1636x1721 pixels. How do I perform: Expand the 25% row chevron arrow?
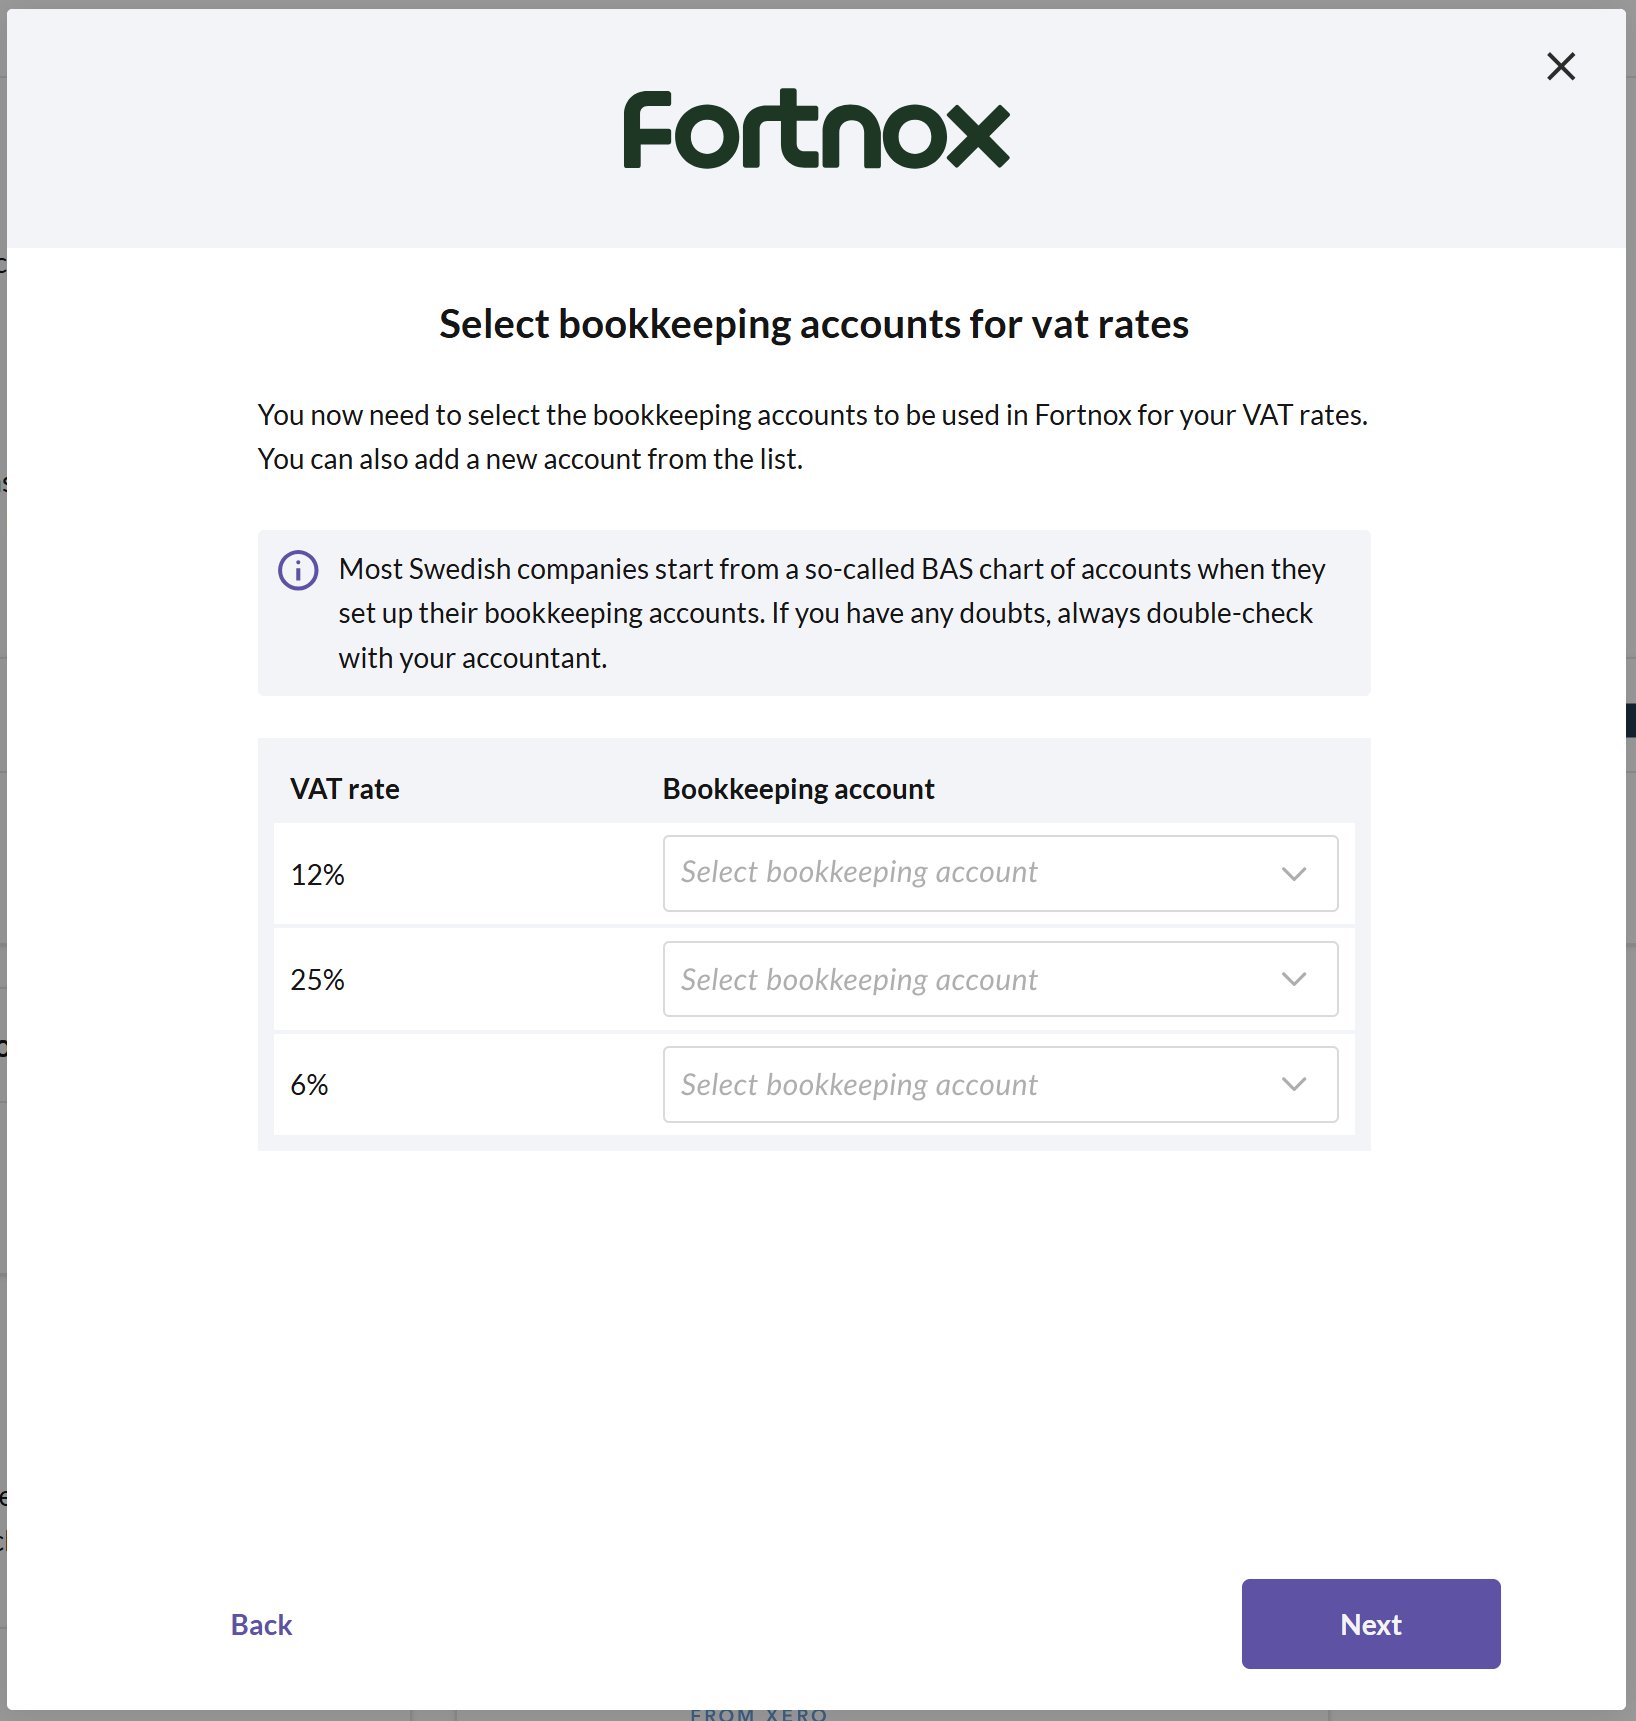pyautogui.click(x=1294, y=979)
